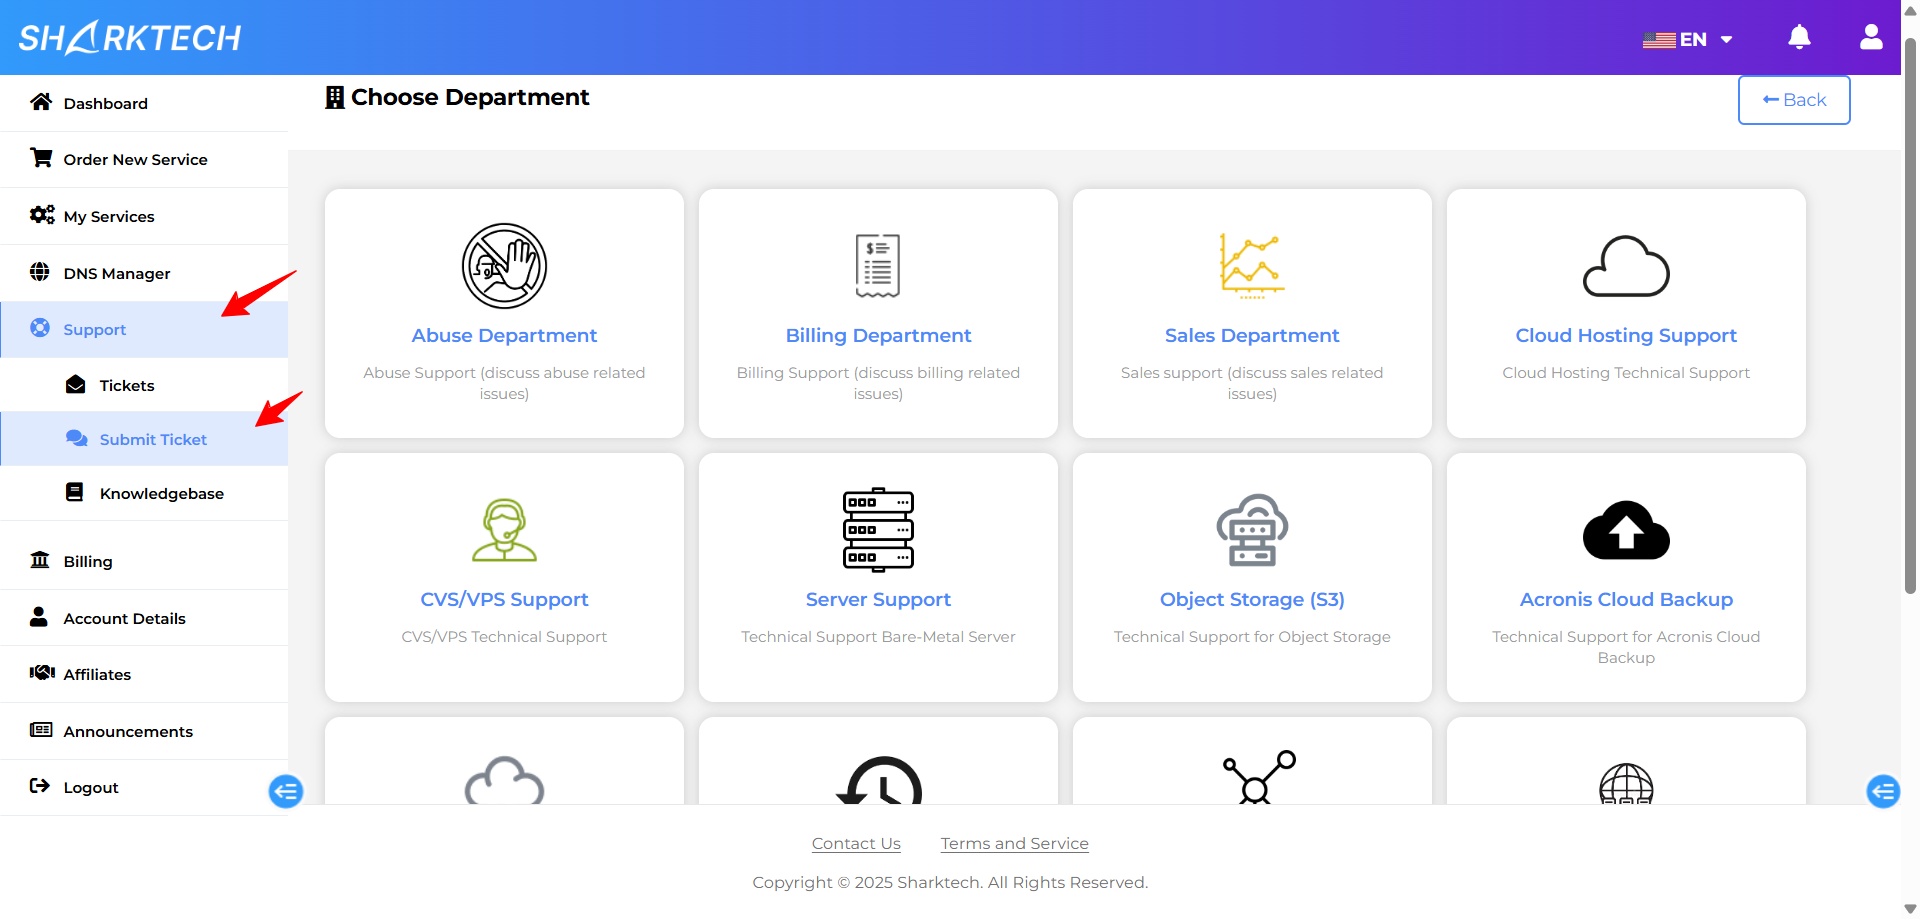Click the My Services gears icon
This screenshot has height=919, width=1920.
[42, 215]
